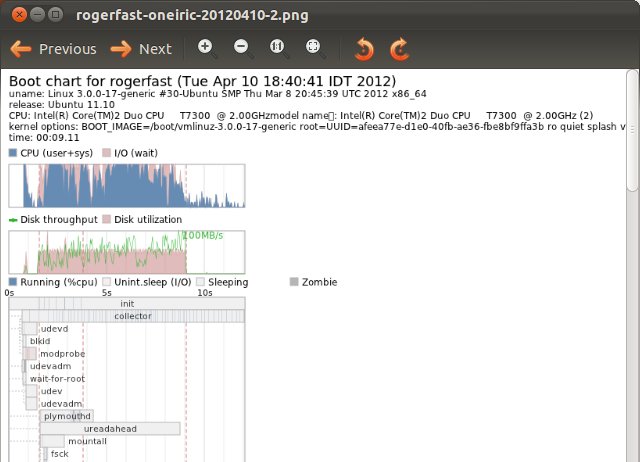Click the vertical scrollbar handle
Image resolution: width=640 pixels, height=462 pixels.
(x=632, y=131)
